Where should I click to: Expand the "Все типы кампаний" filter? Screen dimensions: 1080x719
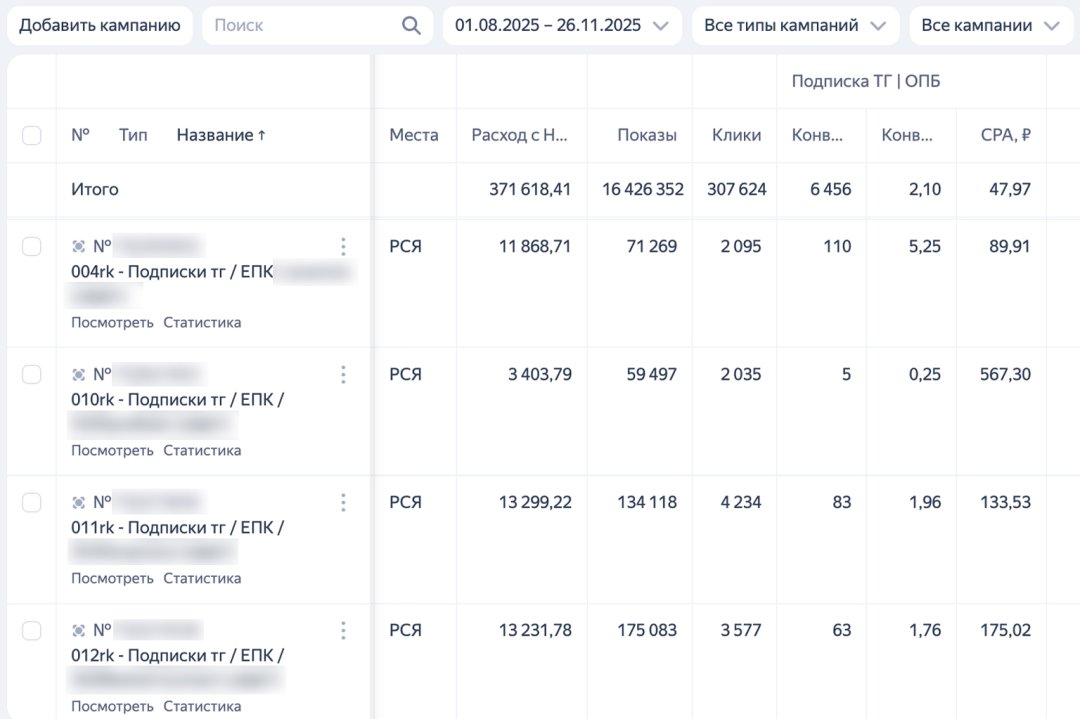(x=795, y=26)
